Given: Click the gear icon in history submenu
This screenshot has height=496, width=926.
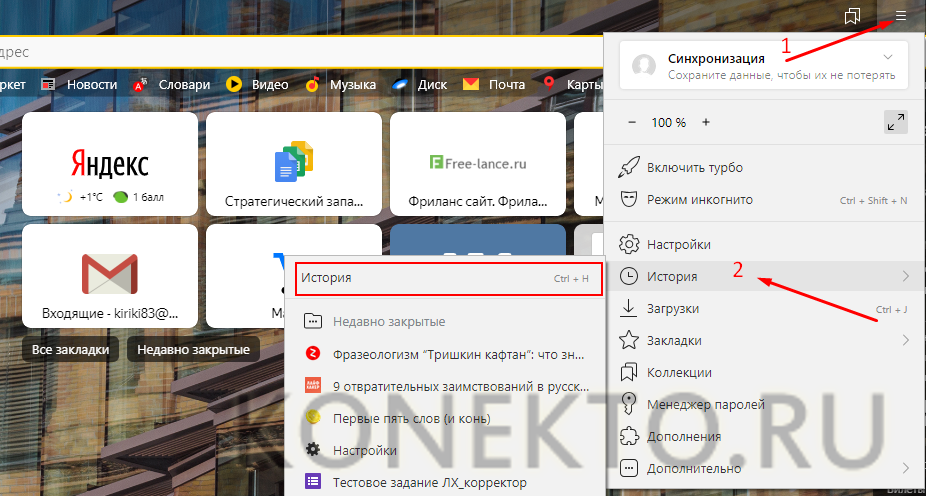Looking at the screenshot, I should (x=312, y=450).
